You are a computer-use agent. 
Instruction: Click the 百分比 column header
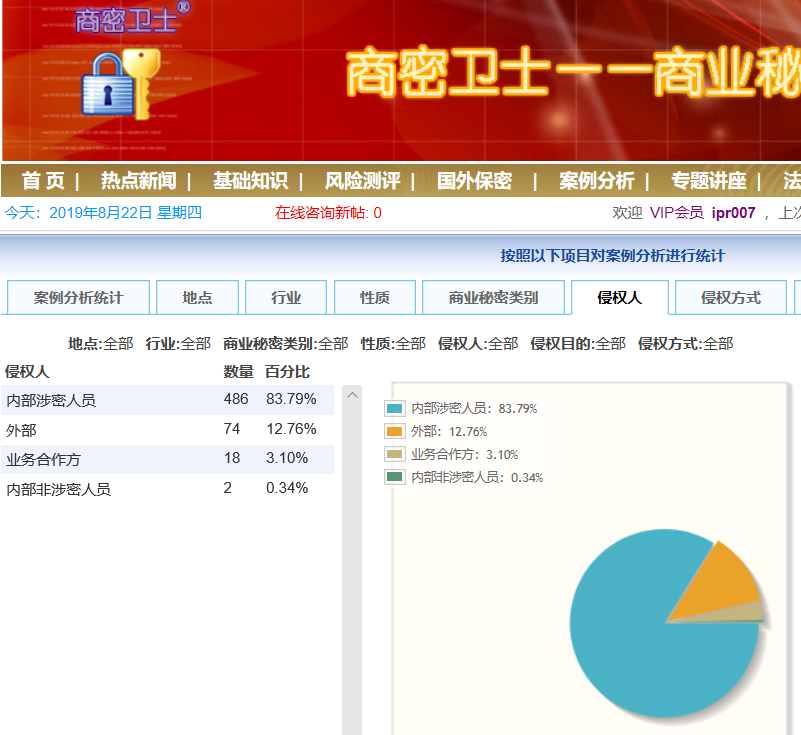(x=287, y=372)
